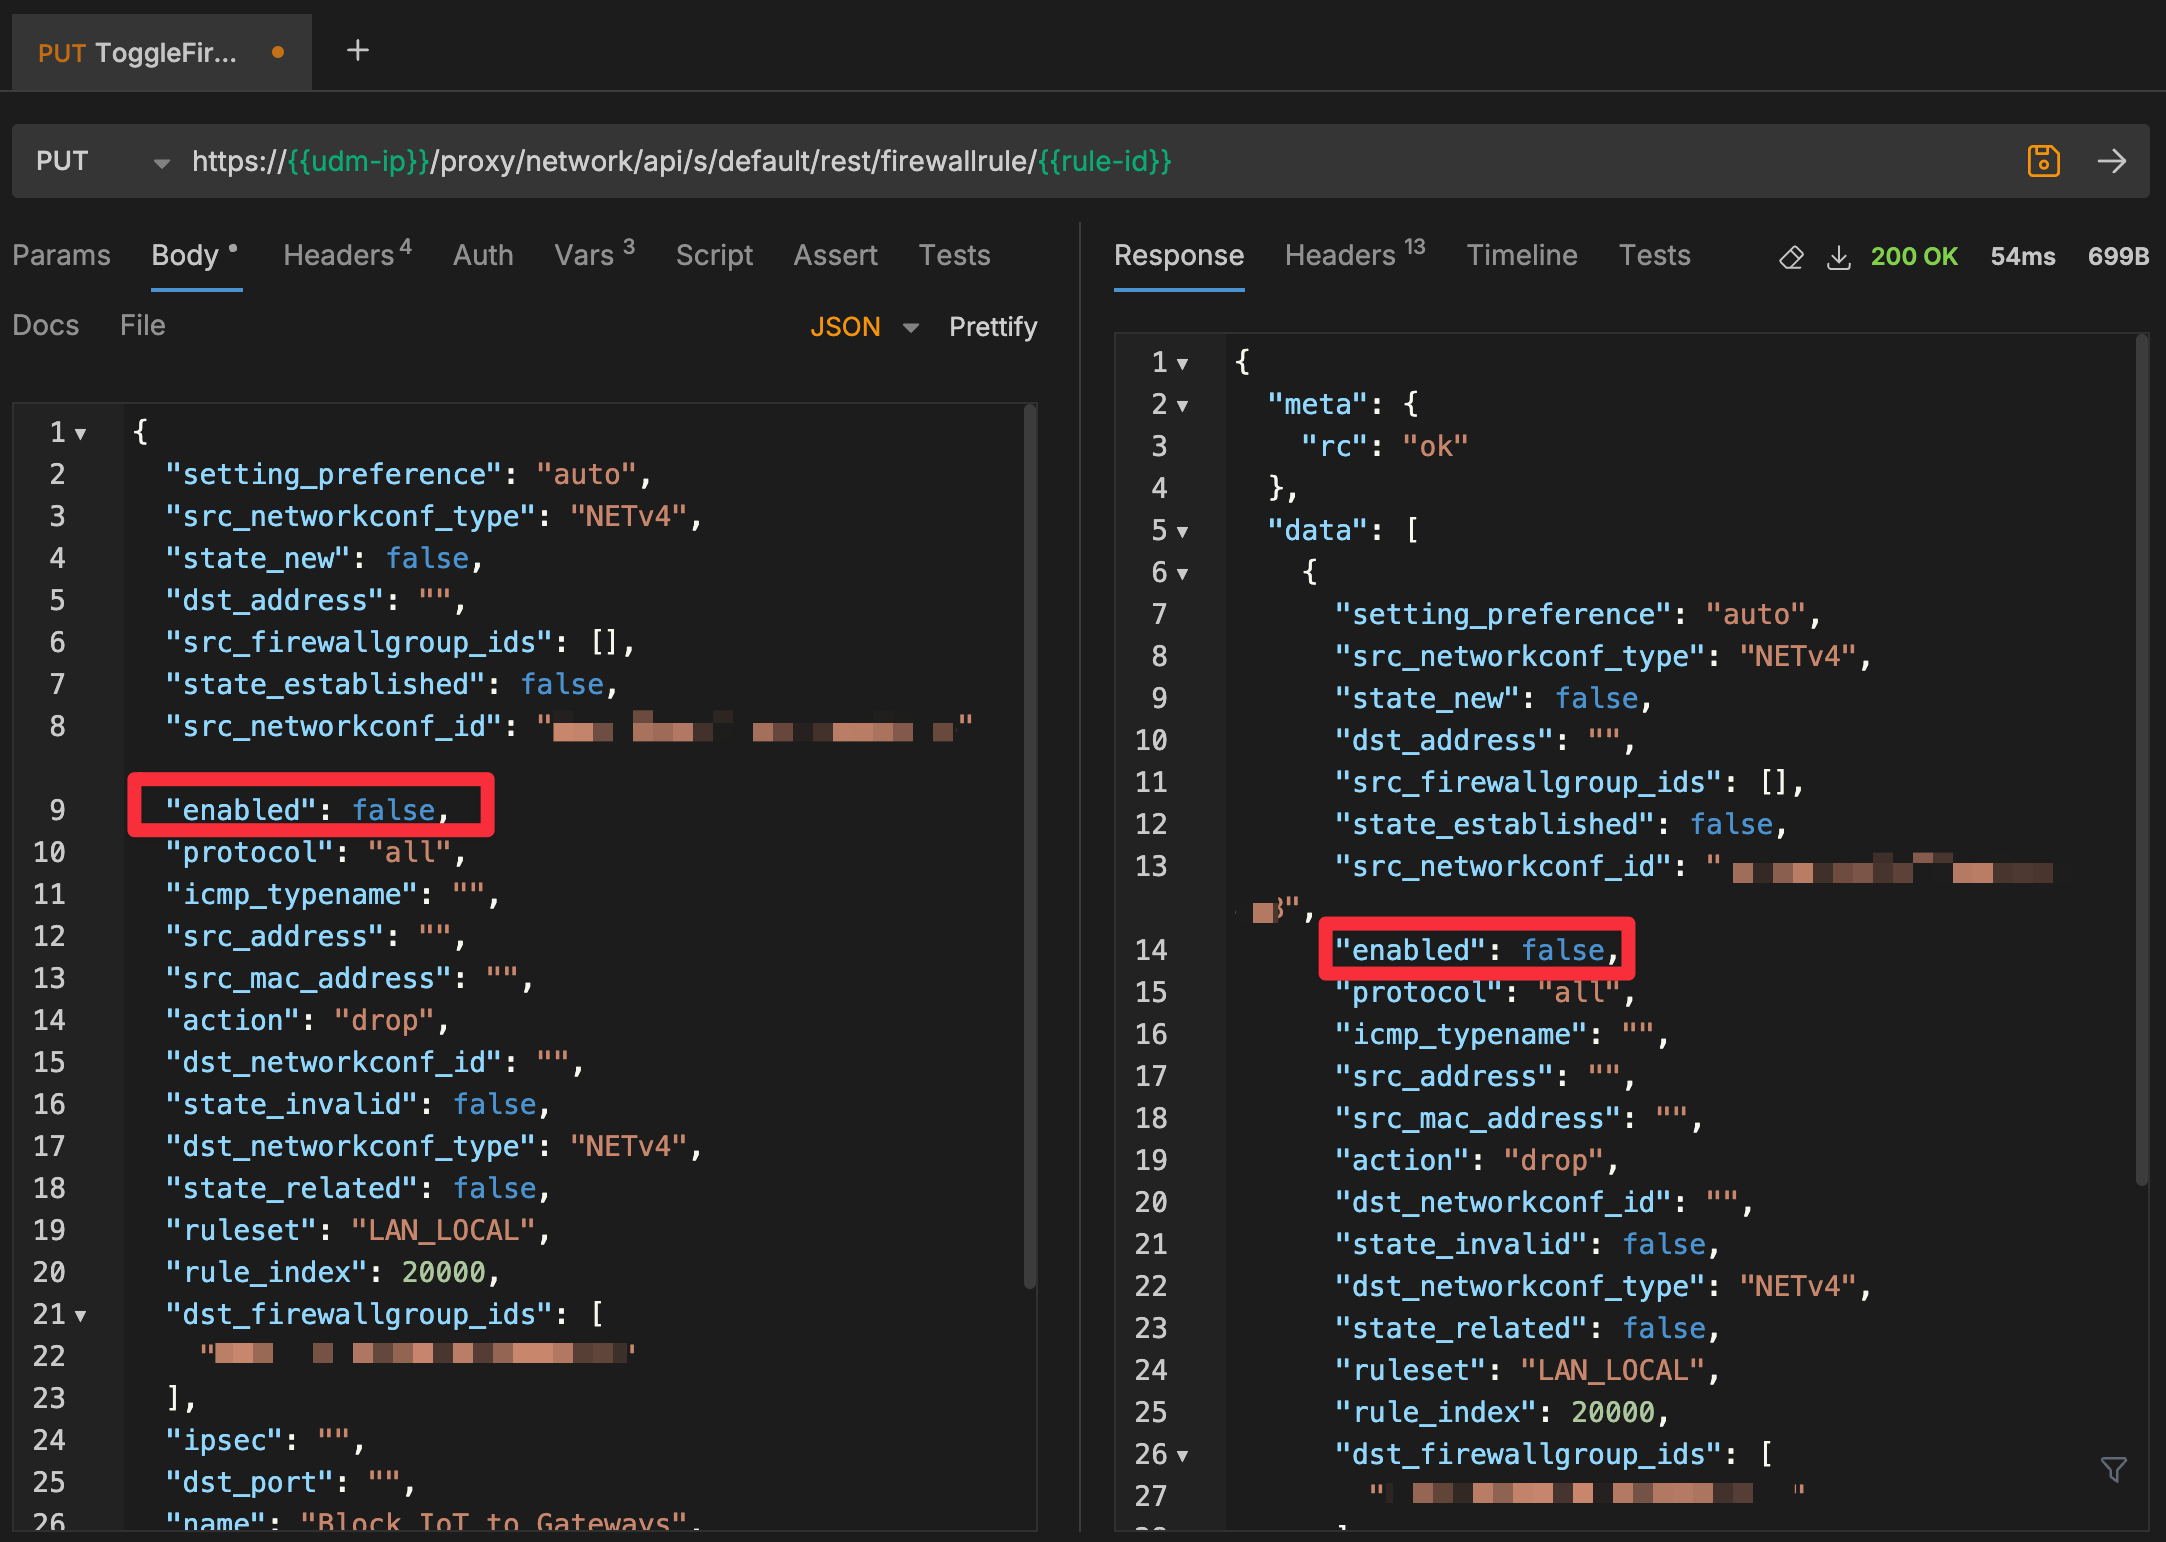Open a new request tab with plus
2166x1542 pixels.
[x=357, y=50]
